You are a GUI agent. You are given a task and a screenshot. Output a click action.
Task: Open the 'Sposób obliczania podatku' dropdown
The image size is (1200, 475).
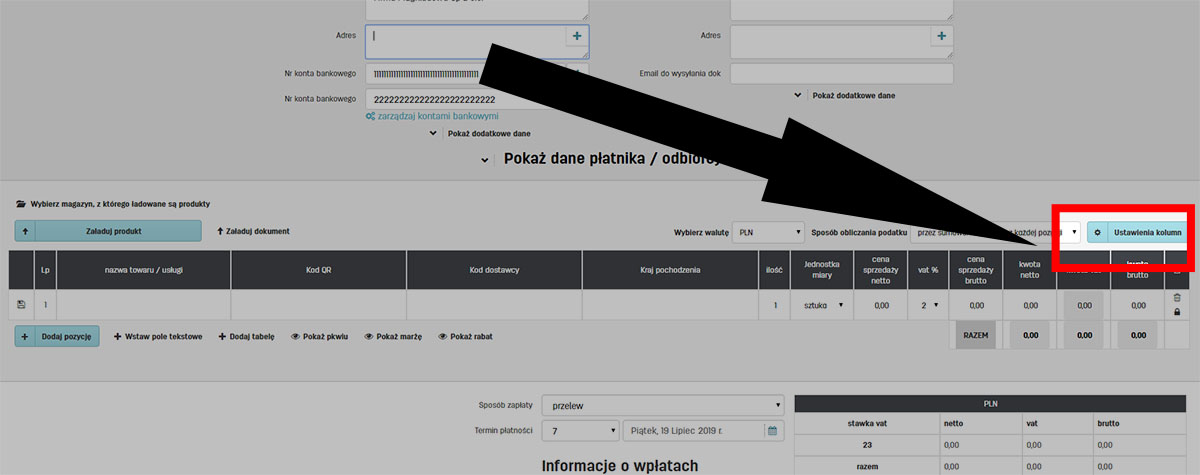click(x=996, y=232)
